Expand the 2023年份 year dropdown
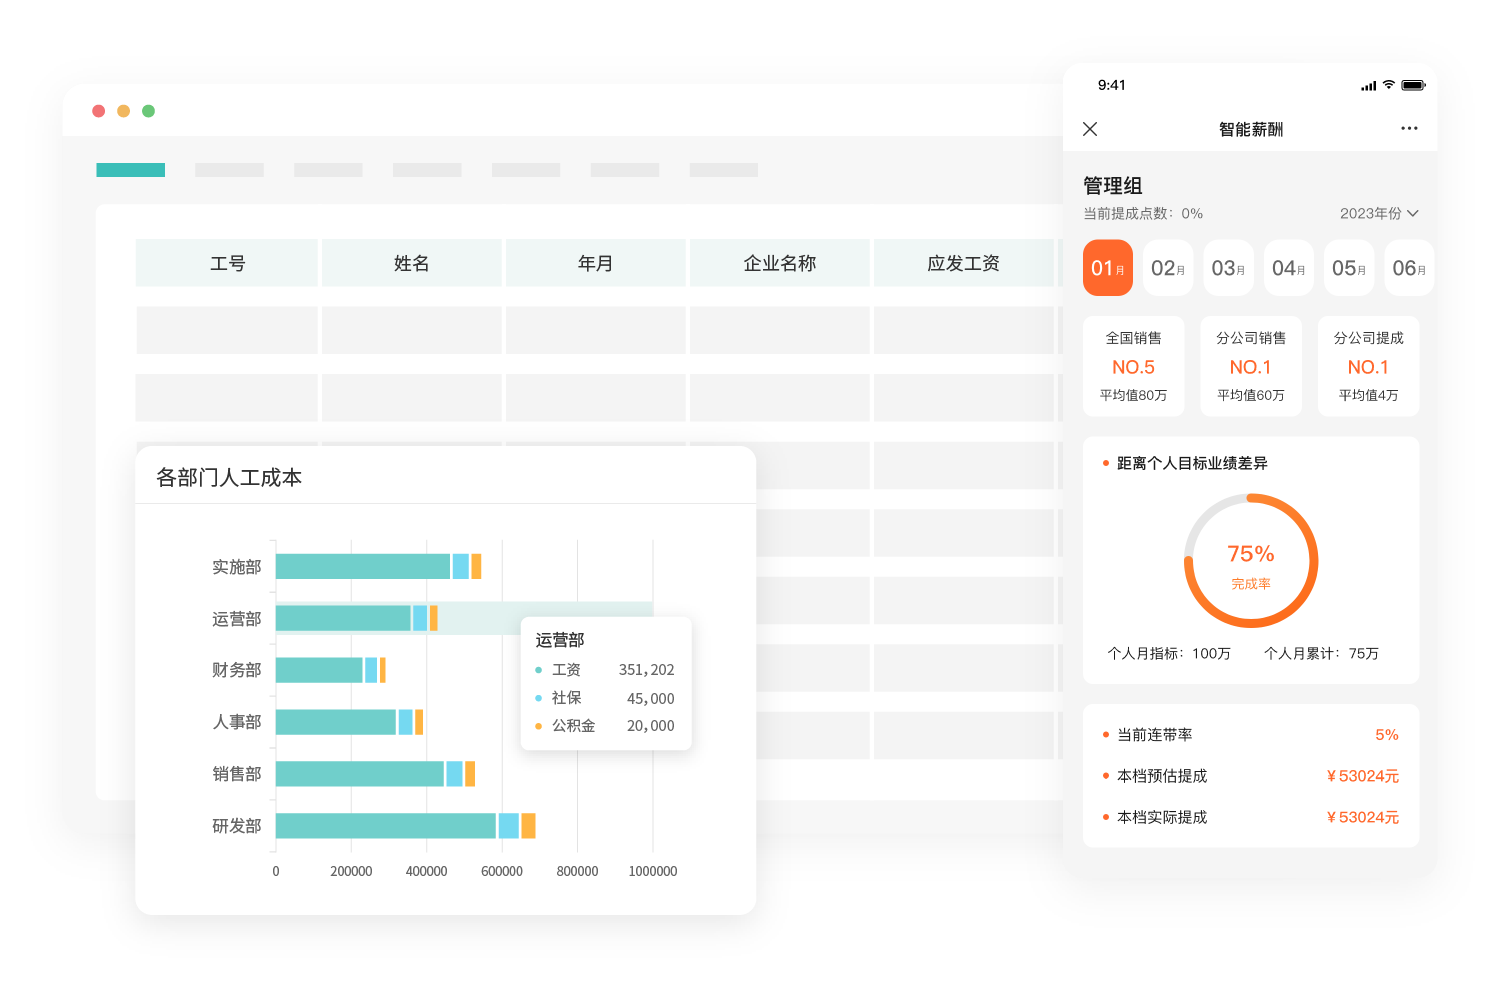The image size is (1500, 1001). [1379, 213]
